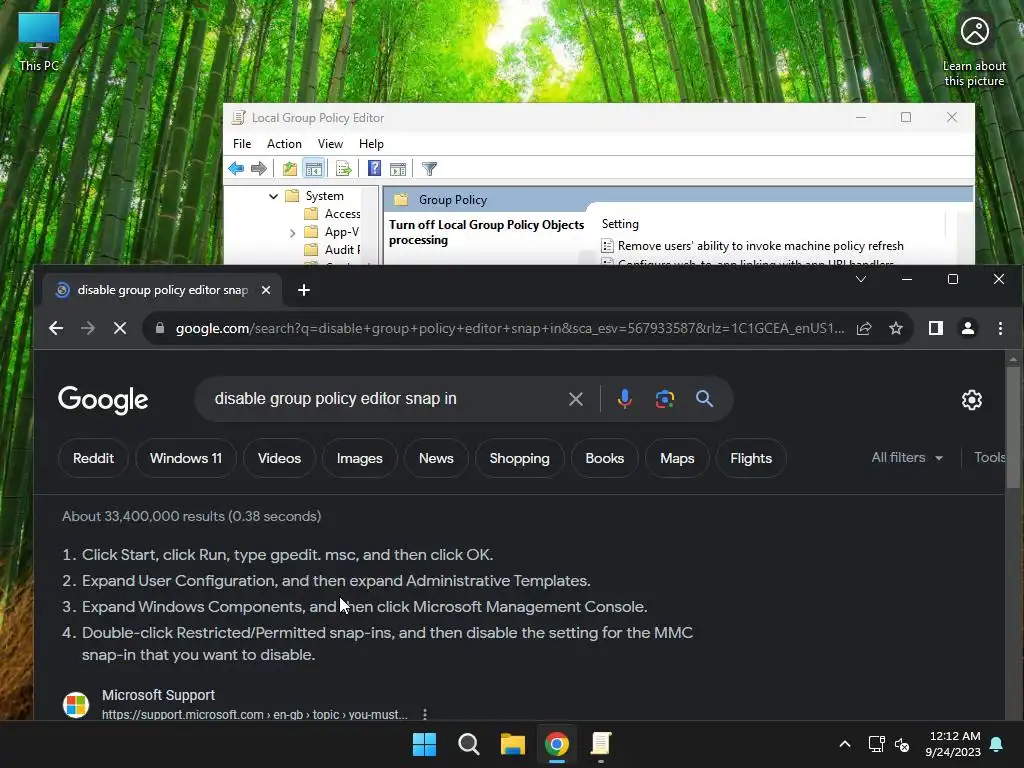This screenshot has width=1024, height=768.
Task: Click Google search magnifier button
Action: click(704, 398)
